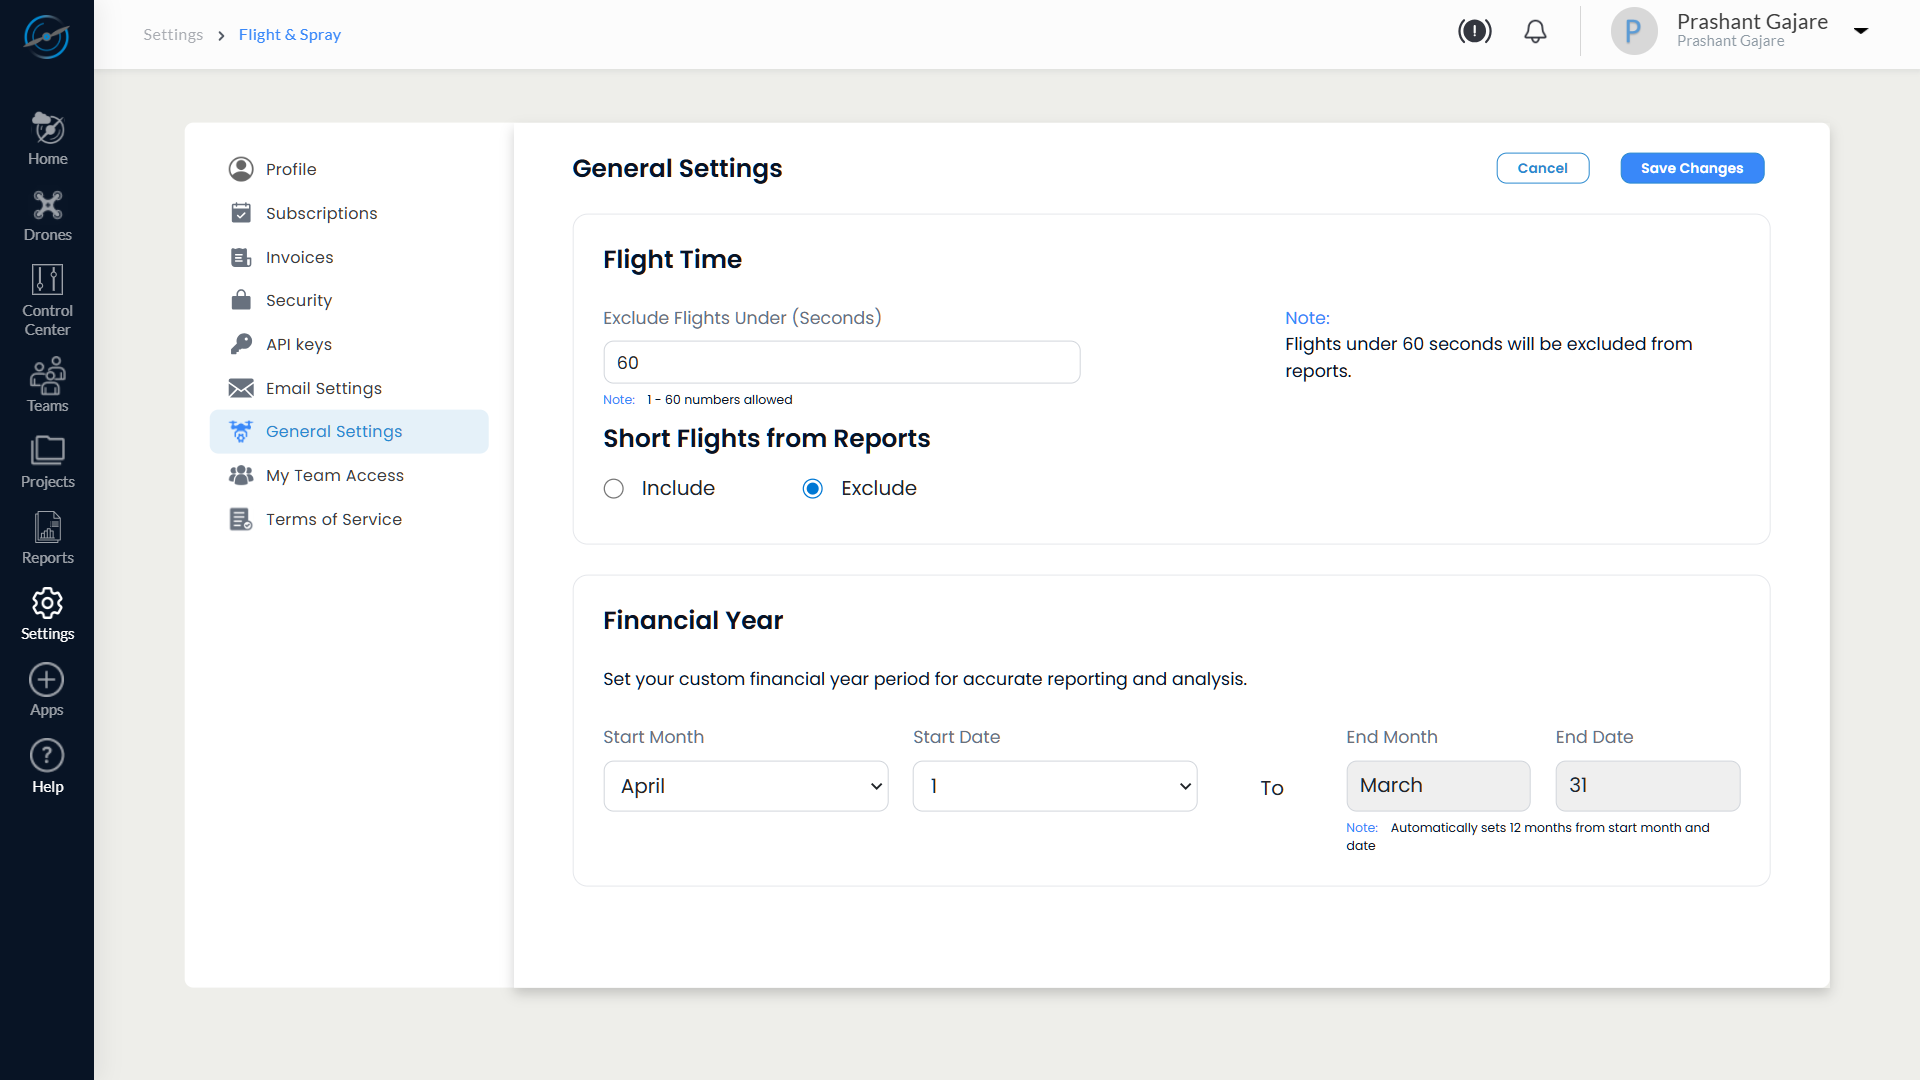Image resolution: width=1920 pixels, height=1080 pixels.
Task: Go to Teams in left navigation
Action: tap(47, 384)
